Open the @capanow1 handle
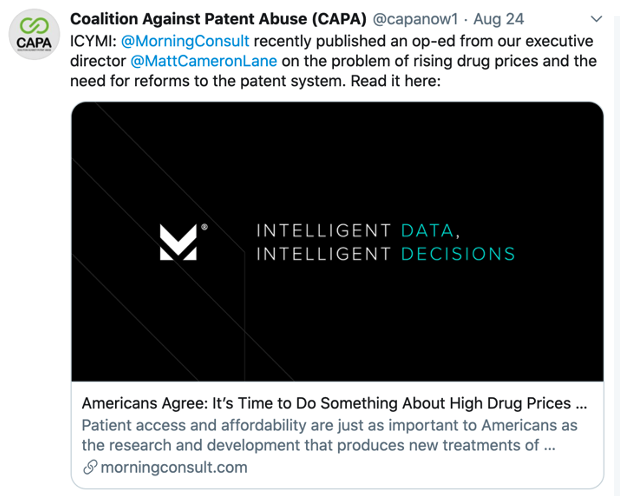This screenshot has width=620, height=496. (x=415, y=19)
